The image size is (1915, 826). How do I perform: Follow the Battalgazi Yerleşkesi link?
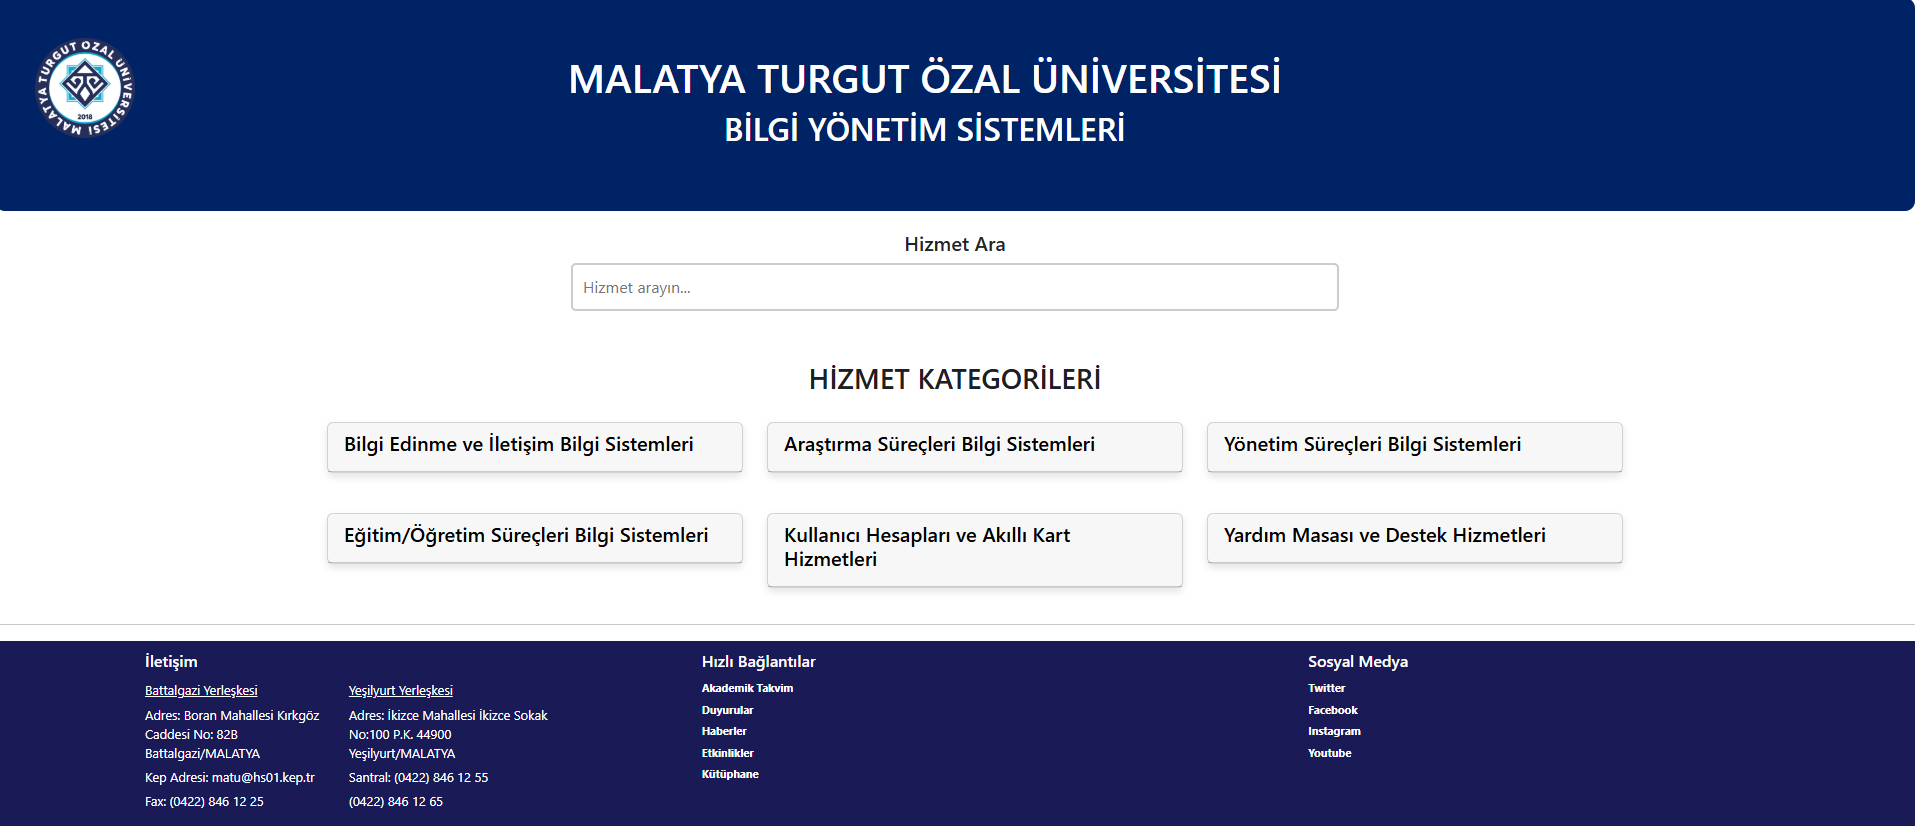201,691
